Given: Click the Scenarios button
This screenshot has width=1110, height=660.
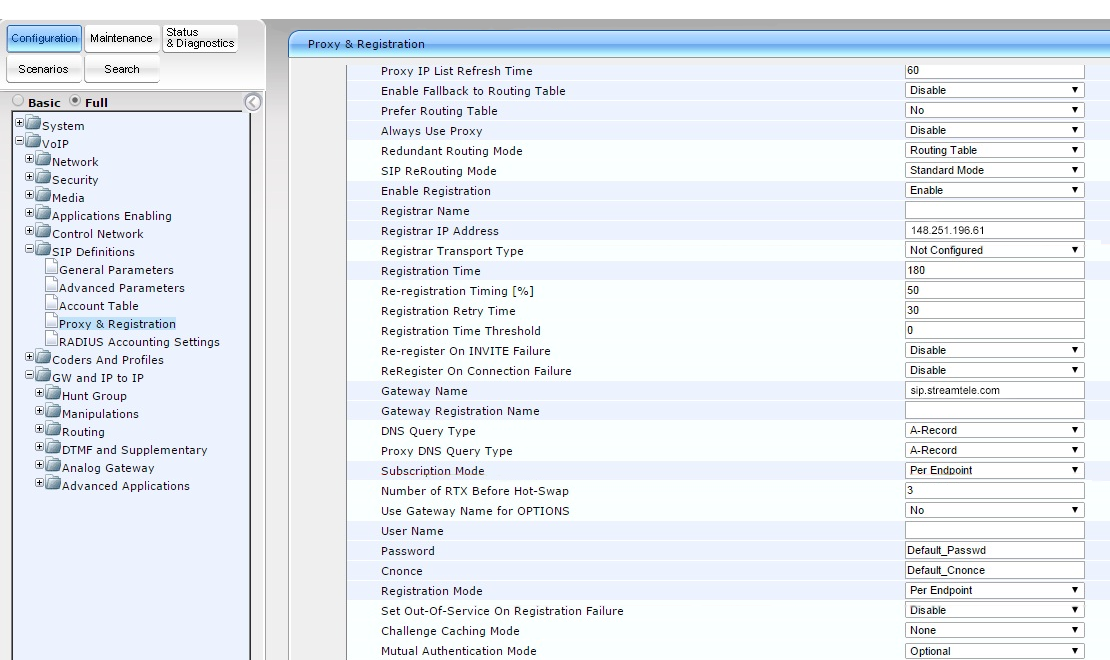Looking at the screenshot, I should [43, 69].
